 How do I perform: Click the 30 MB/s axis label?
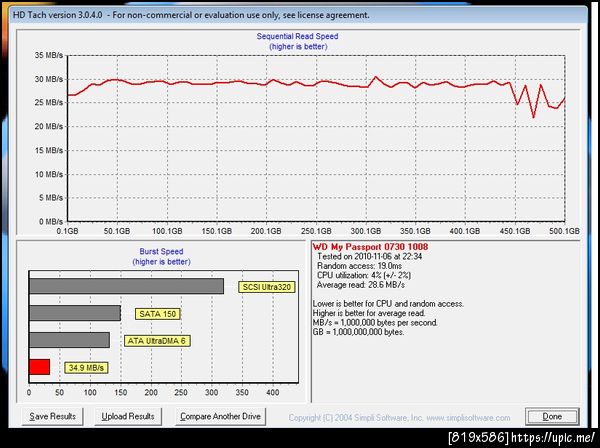coord(49,79)
